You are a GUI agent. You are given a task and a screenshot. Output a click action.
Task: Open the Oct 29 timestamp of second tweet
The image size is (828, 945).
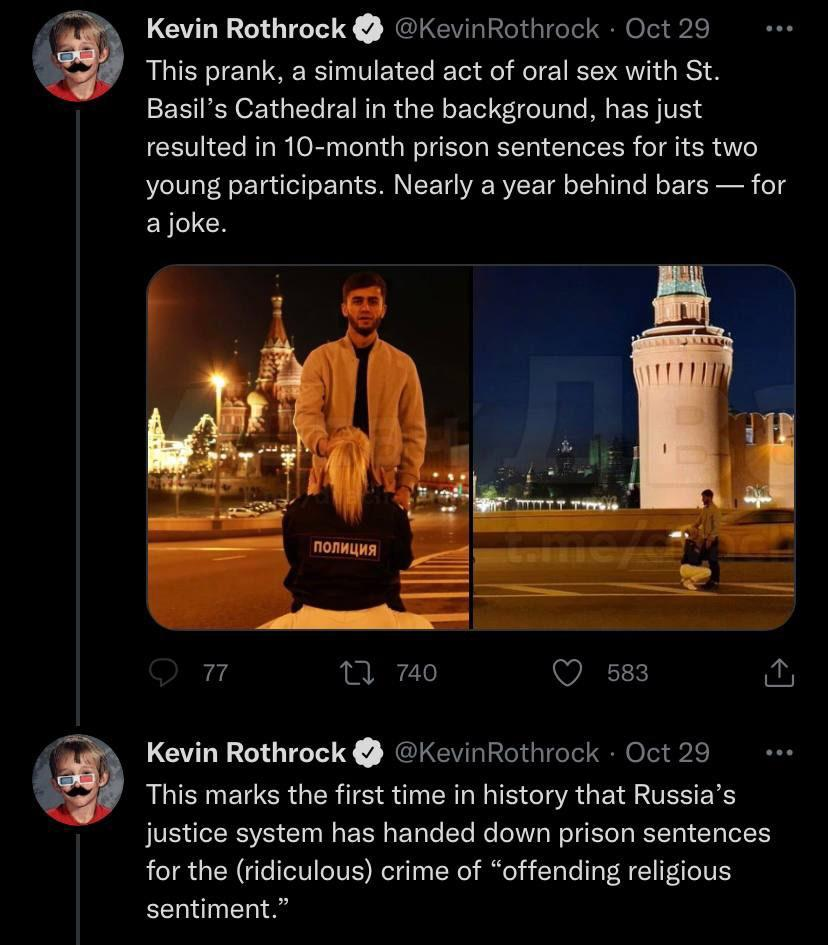point(667,753)
